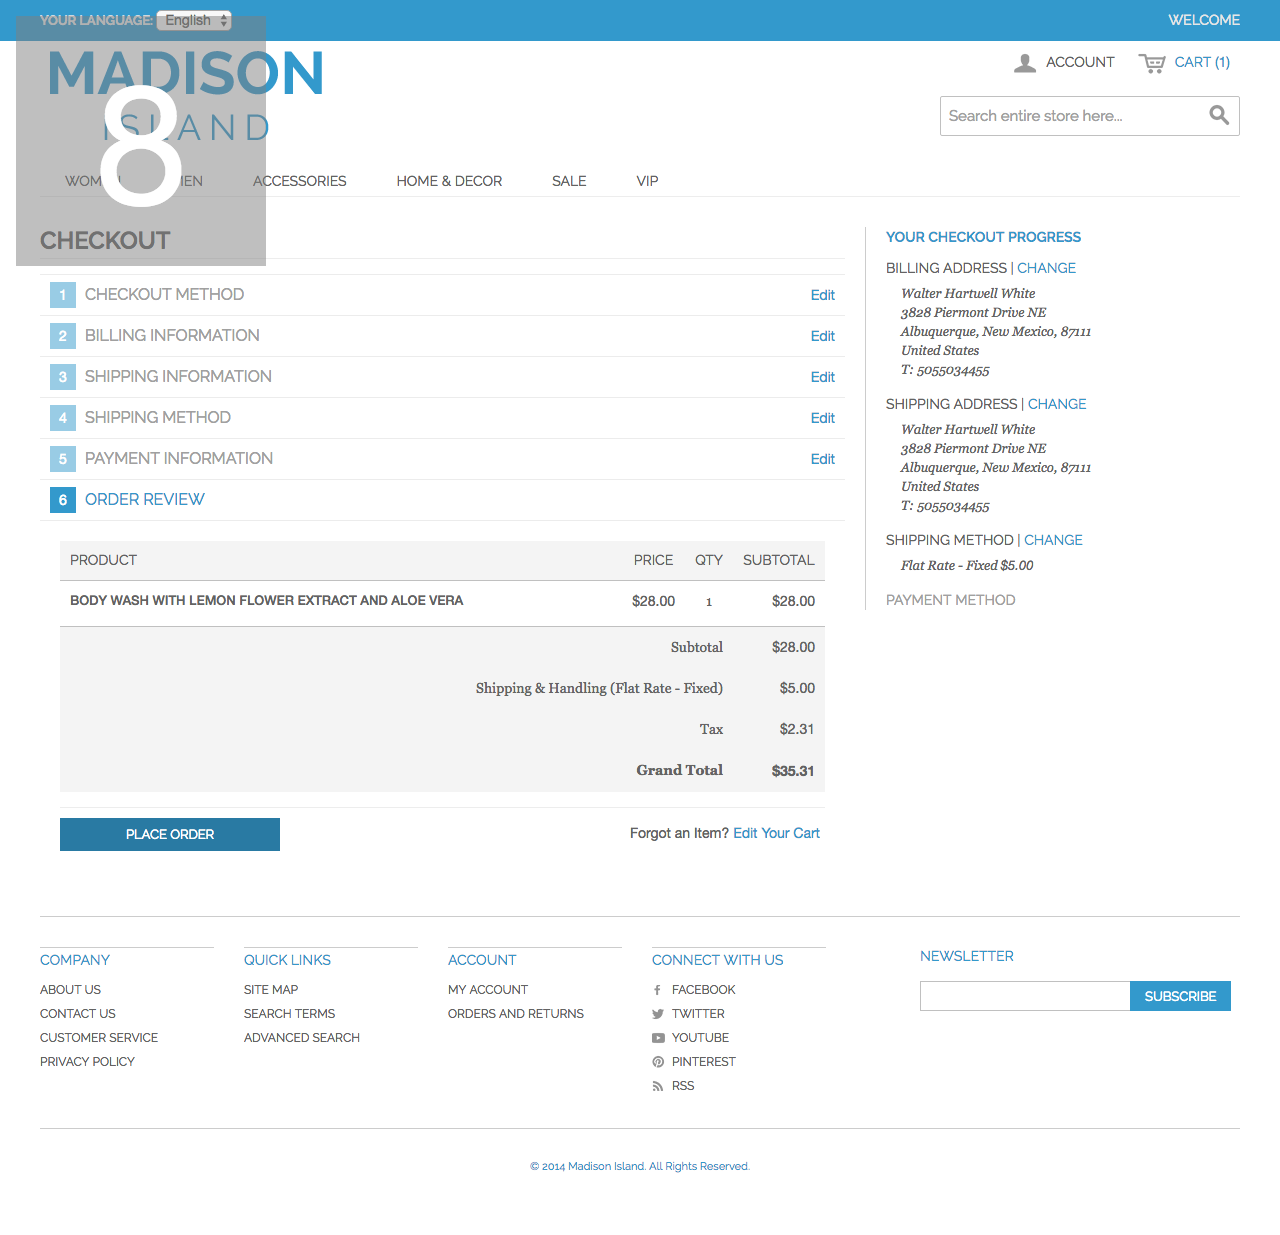The width and height of the screenshot is (1280, 1235).
Task: Edit the Shipping Method step
Action: click(822, 418)
